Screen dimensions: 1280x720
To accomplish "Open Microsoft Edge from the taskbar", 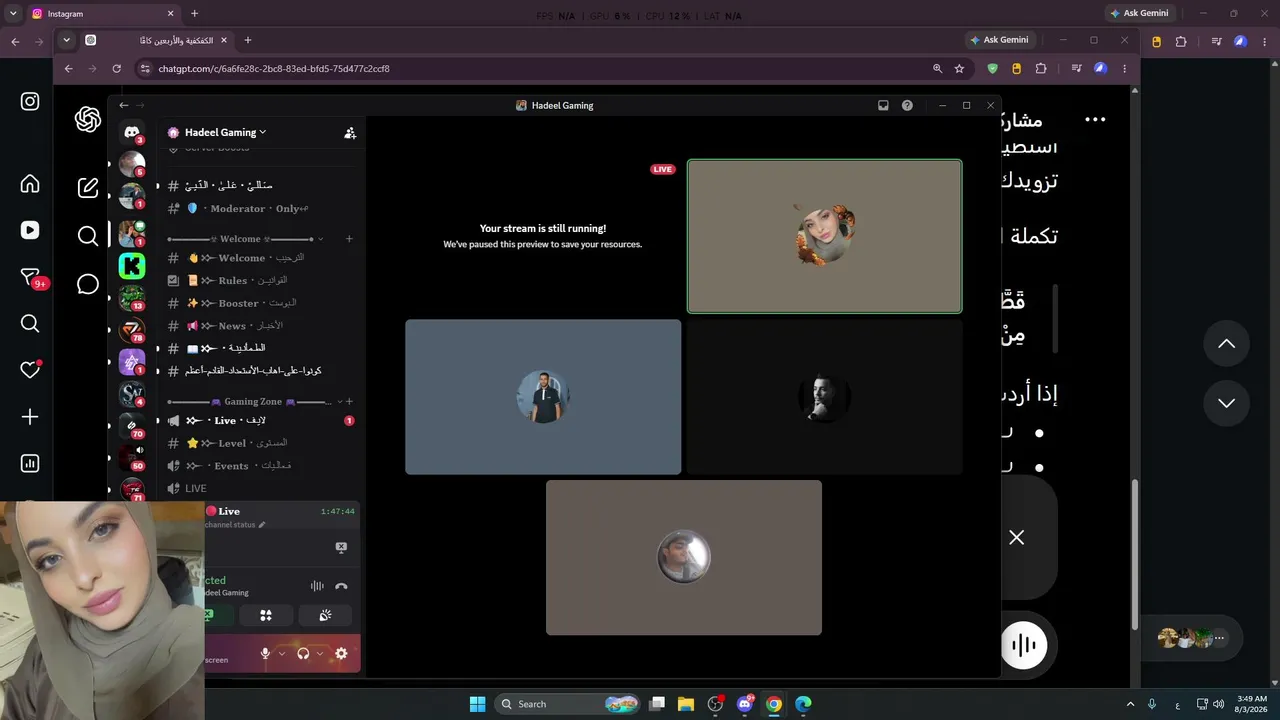I will [x=803, y=704].
